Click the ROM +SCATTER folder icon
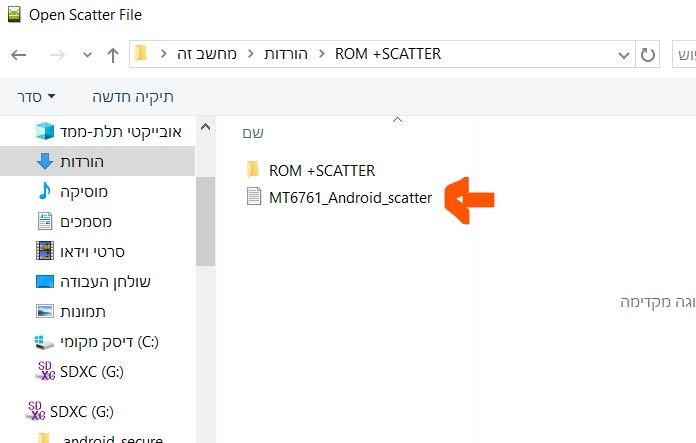The image size is (696, 443). coord(253,169)
